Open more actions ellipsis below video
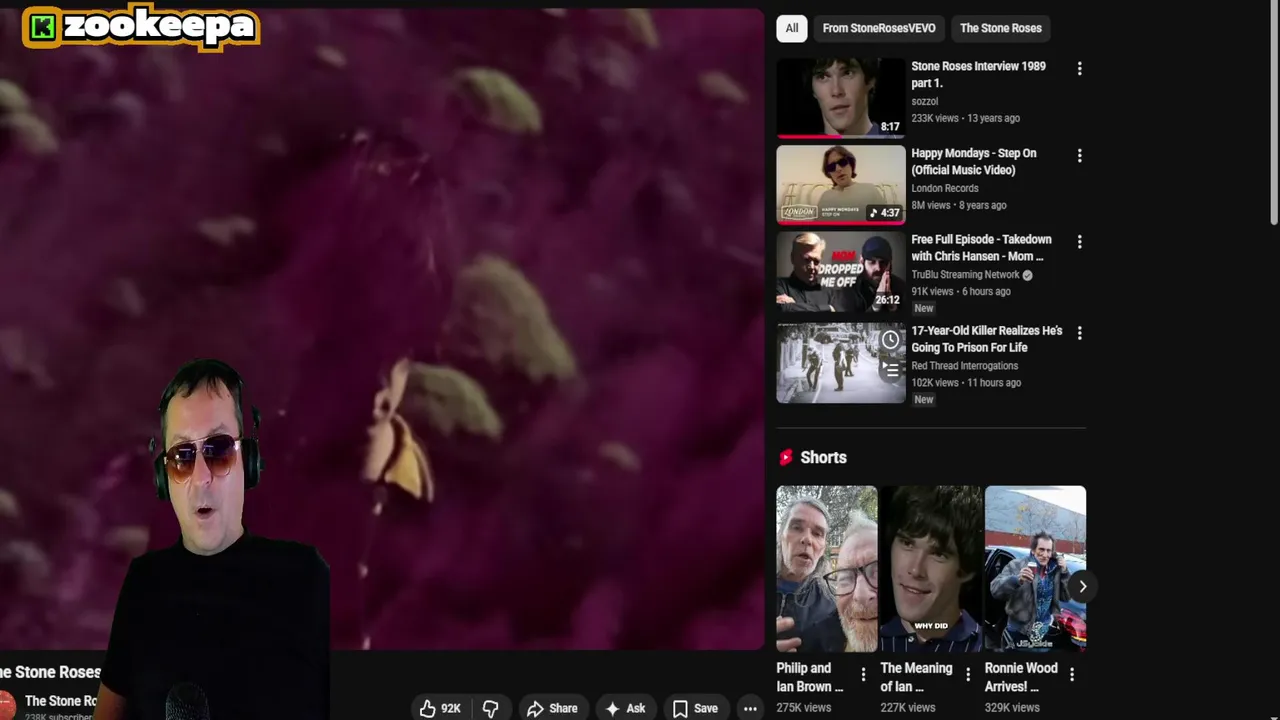Image resolution: width=1280 pixels, height=720 pixels. [750, 708]
